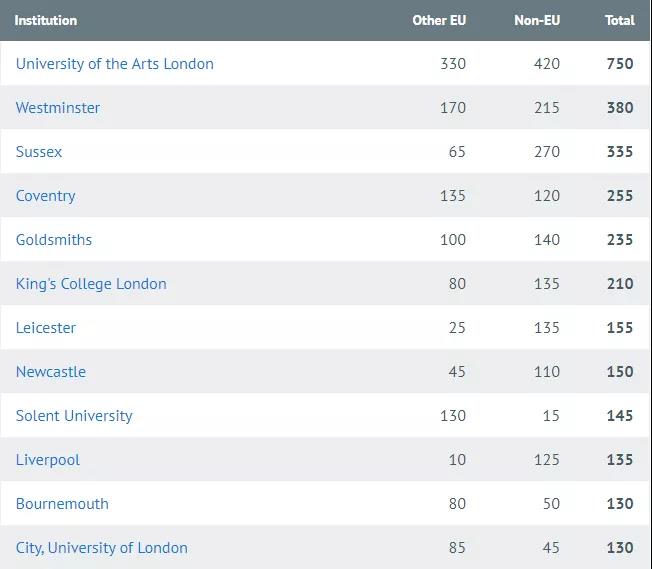652x569 pixels.
Task: Select the 750 total for Arts London
Action: coord(620,64)
